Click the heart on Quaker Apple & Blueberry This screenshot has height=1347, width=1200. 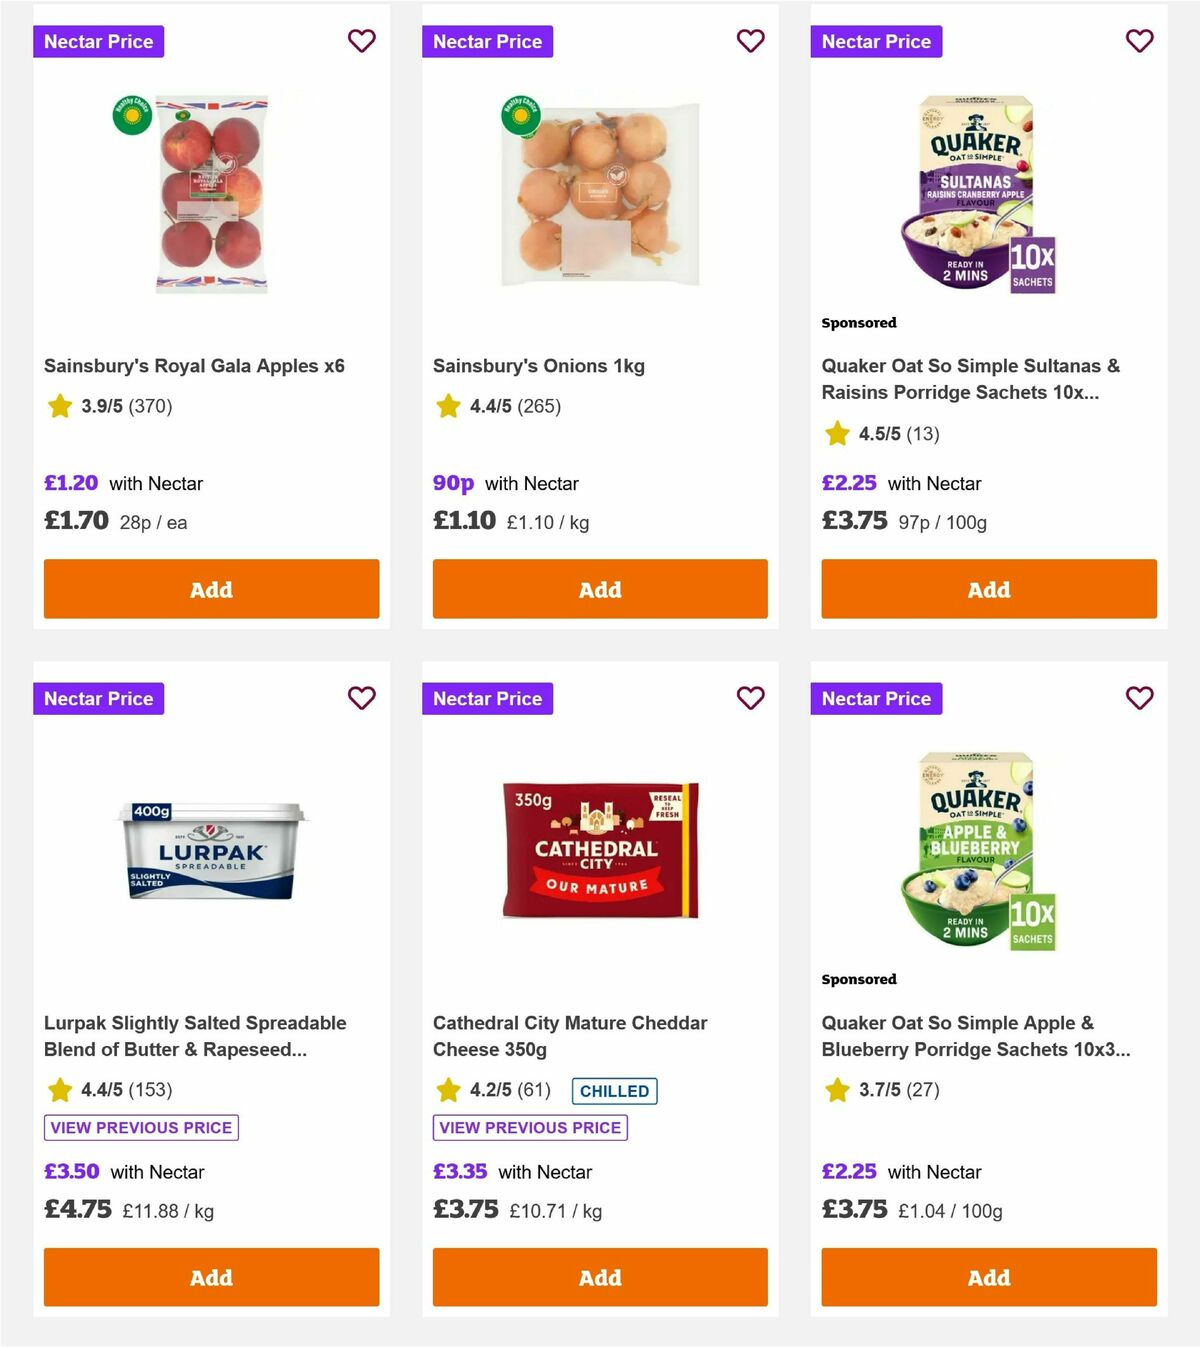click(x=1139, y=698)
